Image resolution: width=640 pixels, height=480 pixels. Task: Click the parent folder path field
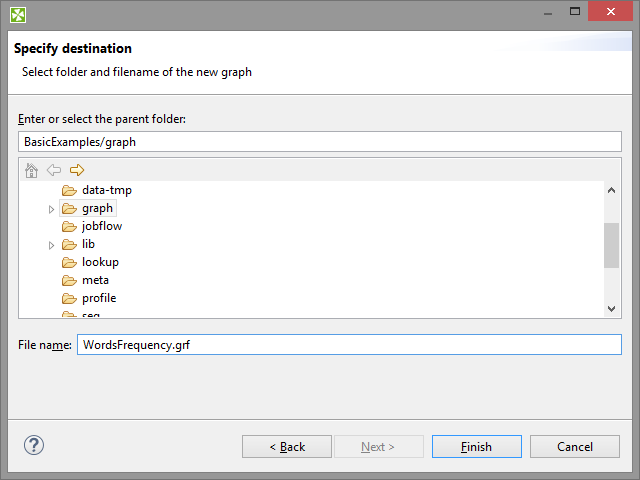click(320, 142)
